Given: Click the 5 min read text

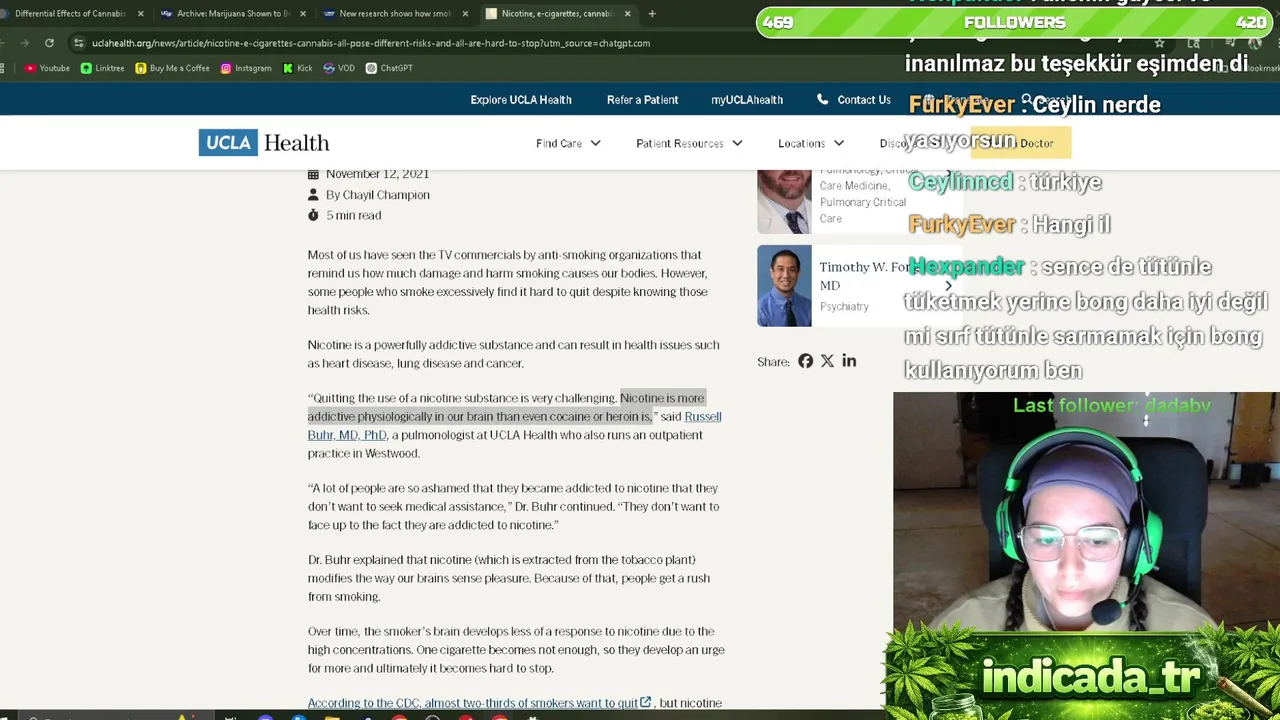Looking at the screenshot, I should [x=353, y=215].
